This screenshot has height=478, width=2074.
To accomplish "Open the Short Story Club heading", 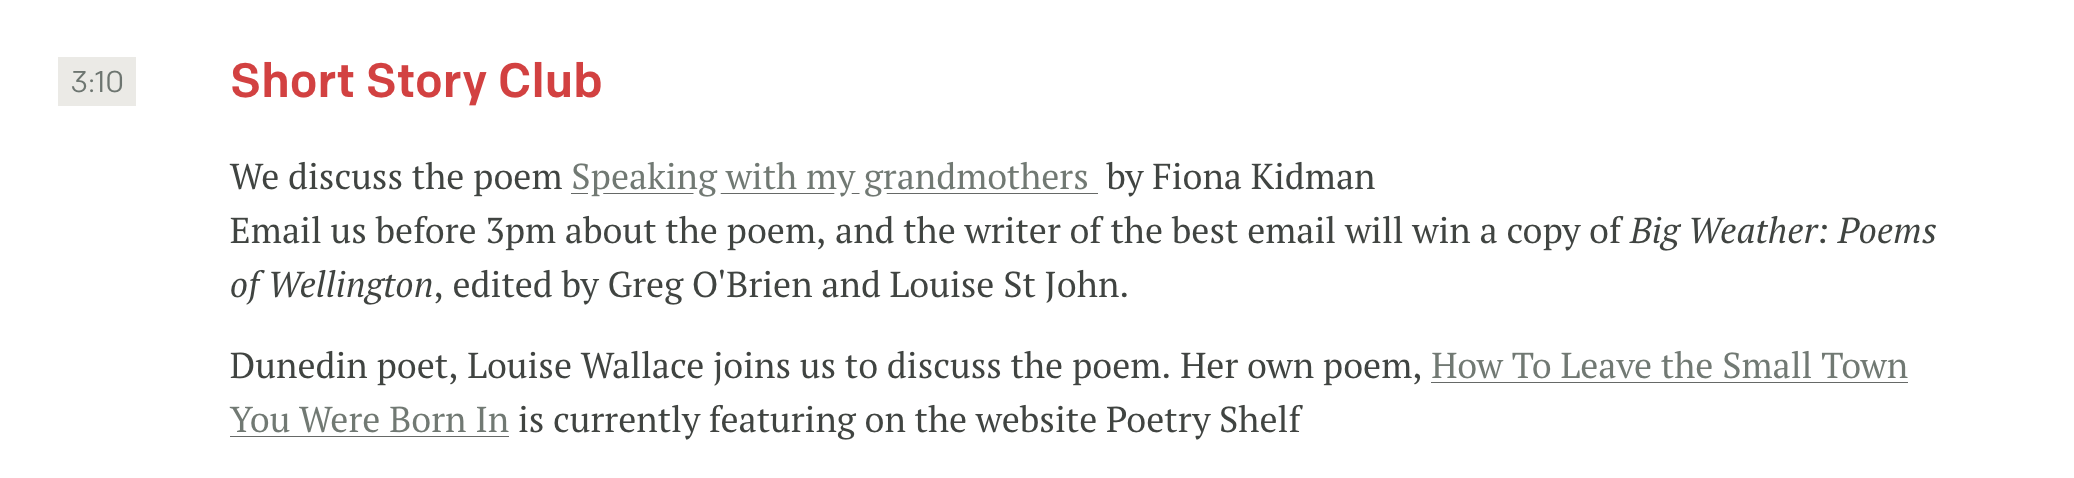I will pos(415,82).
